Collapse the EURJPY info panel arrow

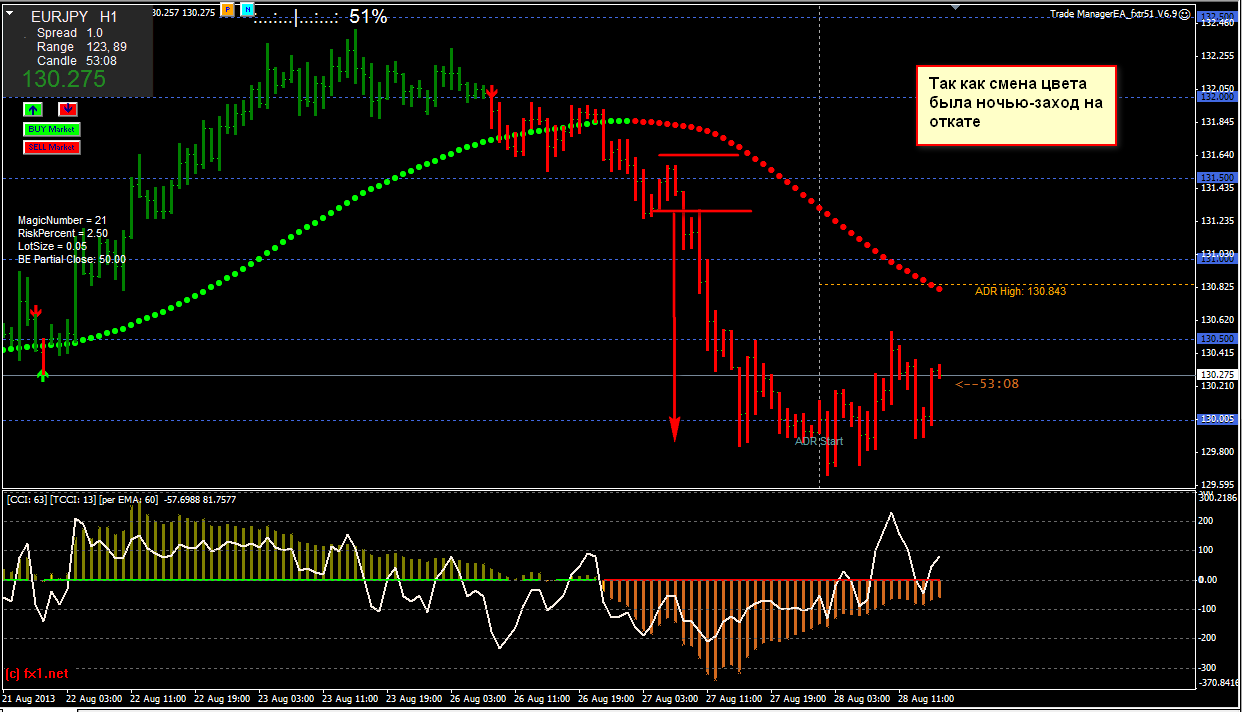tap(10, 13)
